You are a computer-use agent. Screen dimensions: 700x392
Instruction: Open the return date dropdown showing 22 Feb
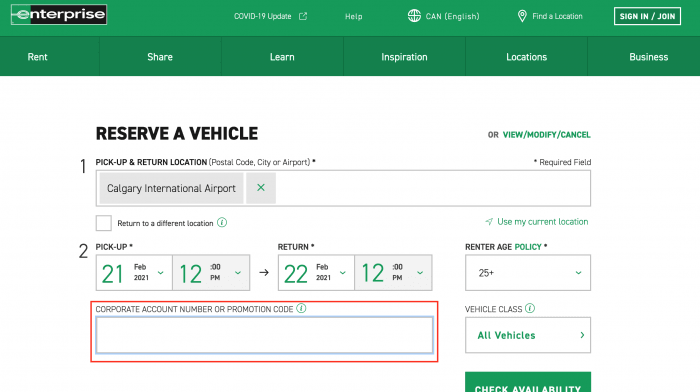click(316, 273)
